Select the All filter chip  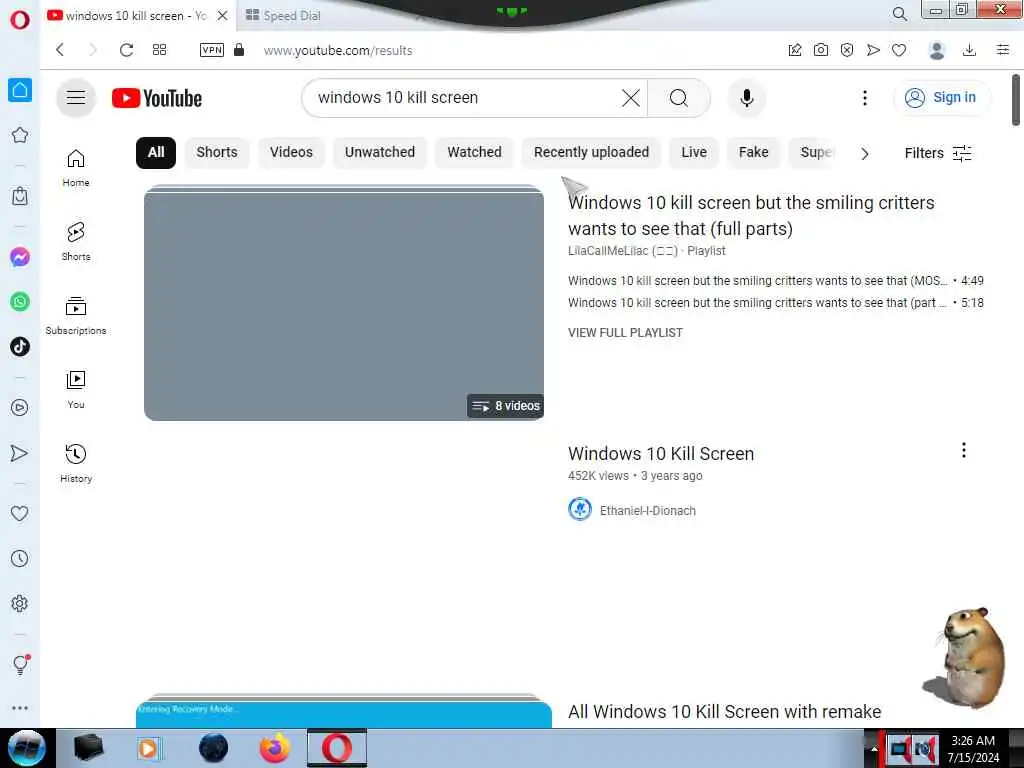tap(156, 152)
